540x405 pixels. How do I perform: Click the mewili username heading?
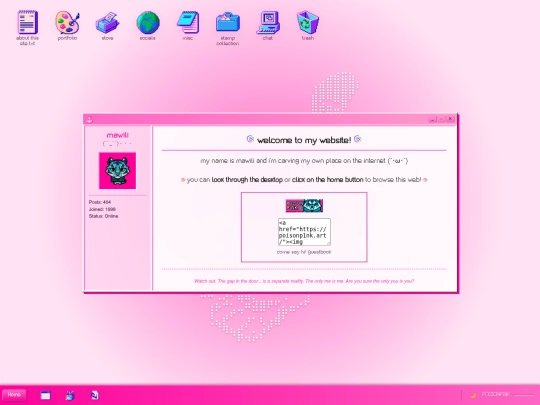[117, 135]
